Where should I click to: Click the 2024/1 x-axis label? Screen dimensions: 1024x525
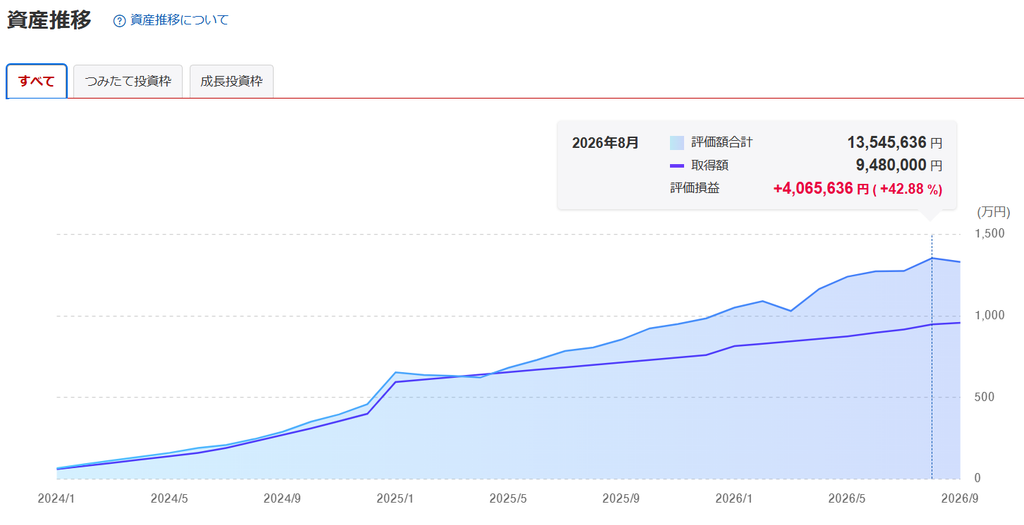(57, 499)
